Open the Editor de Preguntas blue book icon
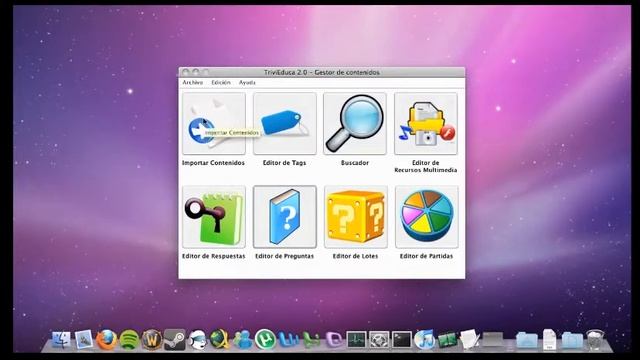The image size is (640, 360). (x=285, y=217)
